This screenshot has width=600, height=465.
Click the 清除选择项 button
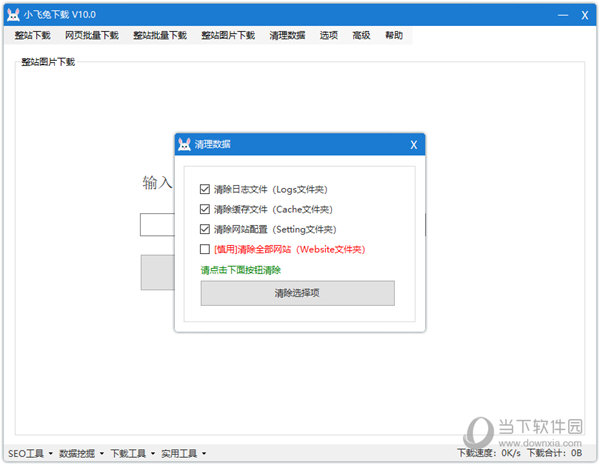(297, 293)
